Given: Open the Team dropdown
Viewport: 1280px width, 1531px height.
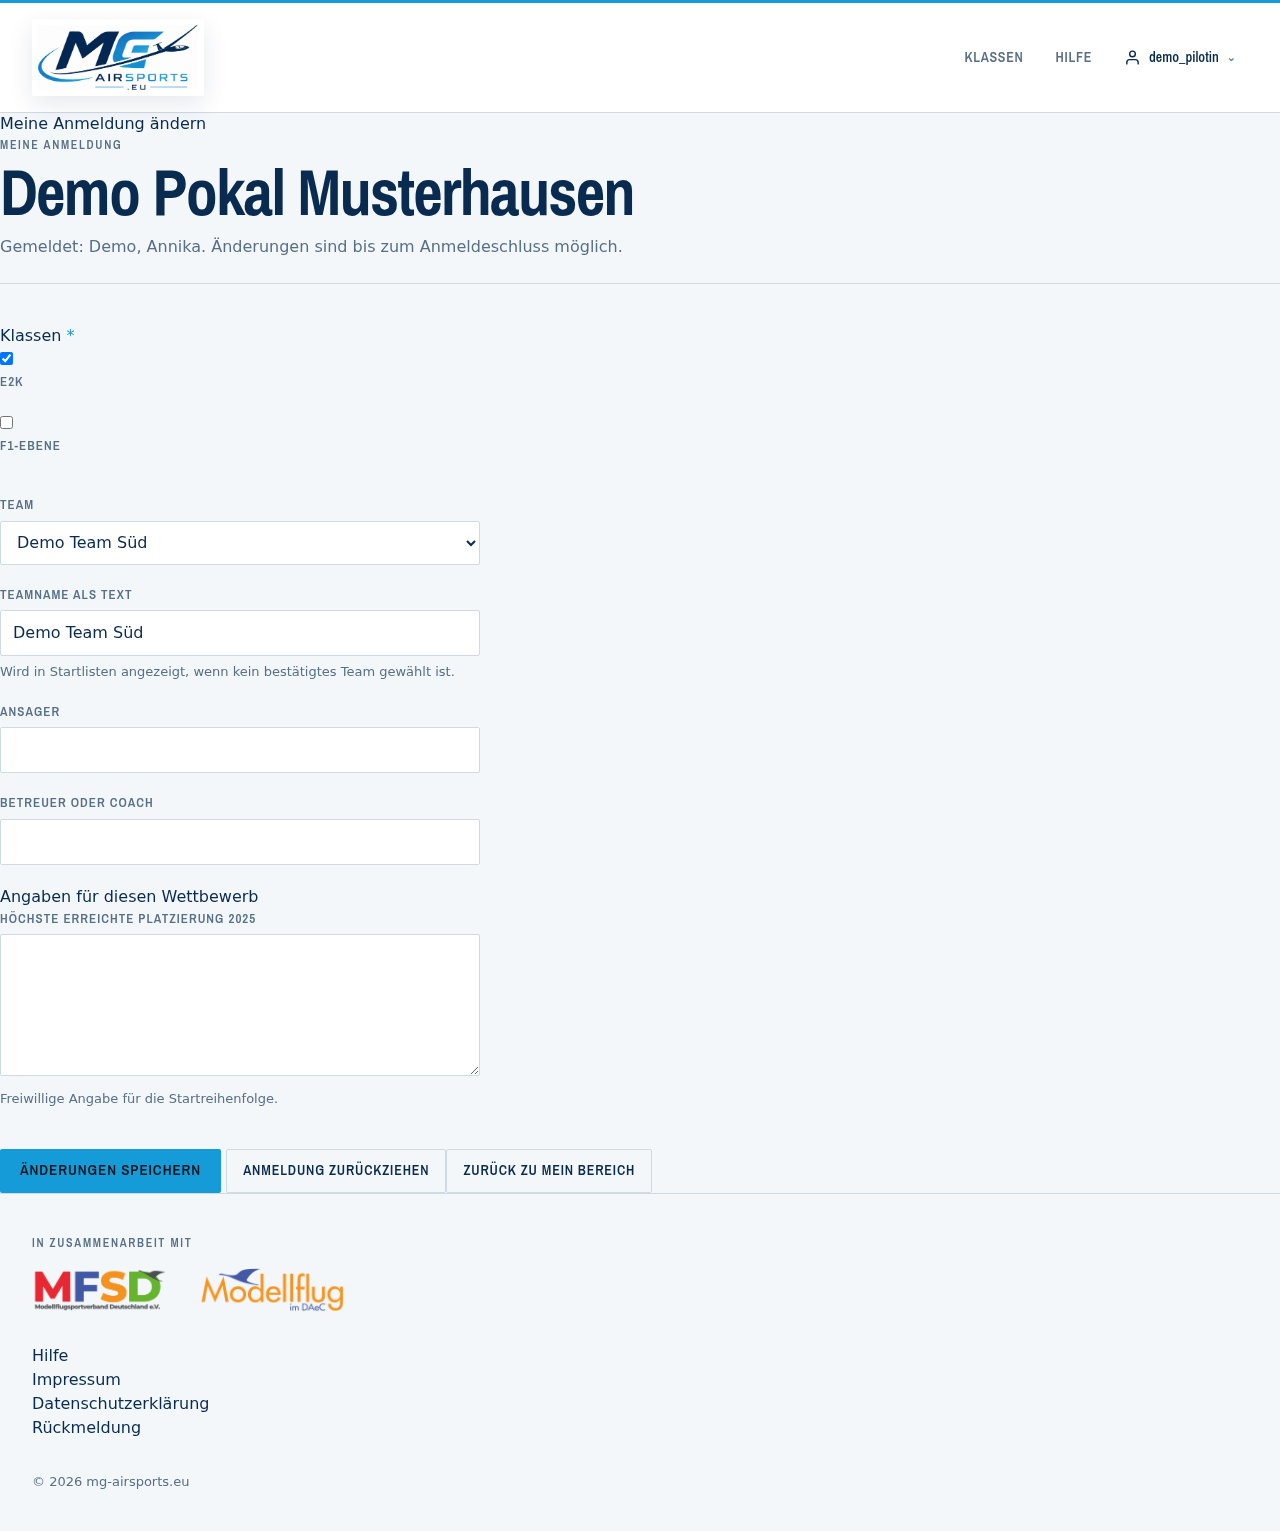Looking at the screenshot, I should click(240, 543).
